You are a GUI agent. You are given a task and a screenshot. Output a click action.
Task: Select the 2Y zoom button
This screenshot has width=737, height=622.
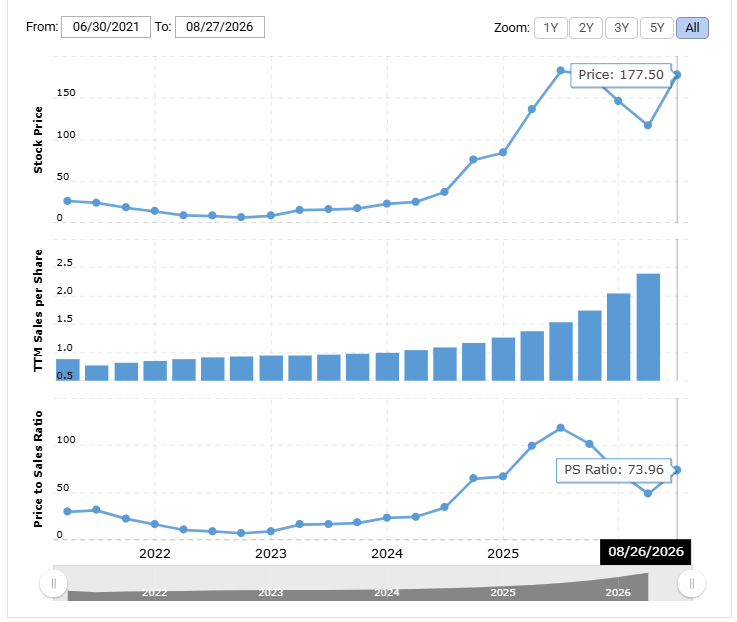click(586, 28)
